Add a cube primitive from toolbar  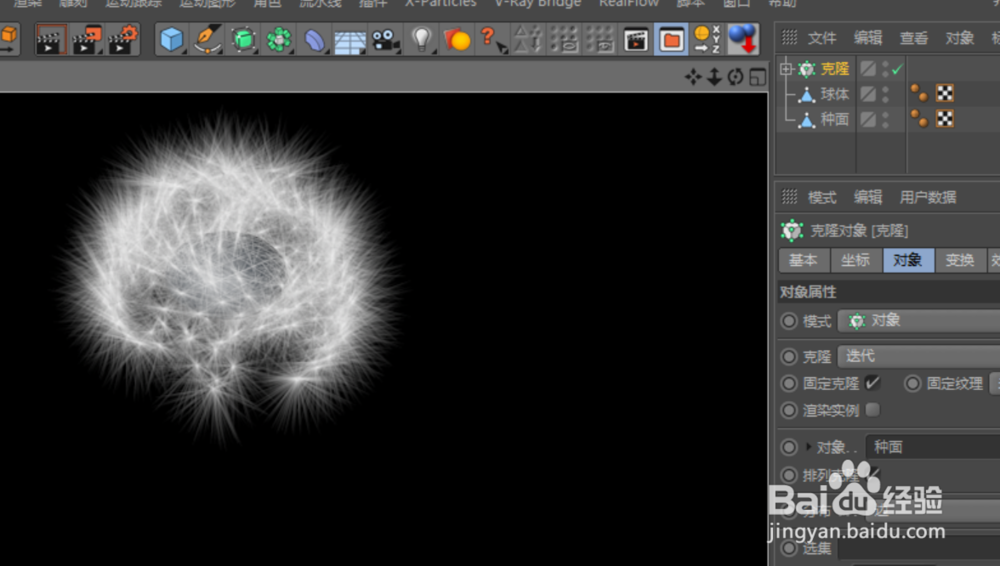pyautogui.click(x=172, y=40)
